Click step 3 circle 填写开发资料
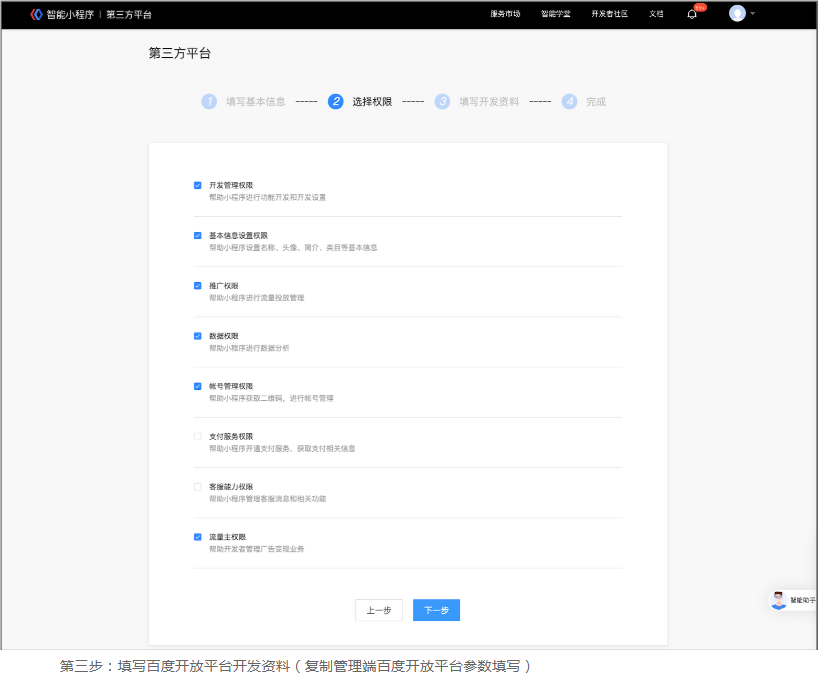The width and height of the screenshot is (818, 675). coord(442,101)
